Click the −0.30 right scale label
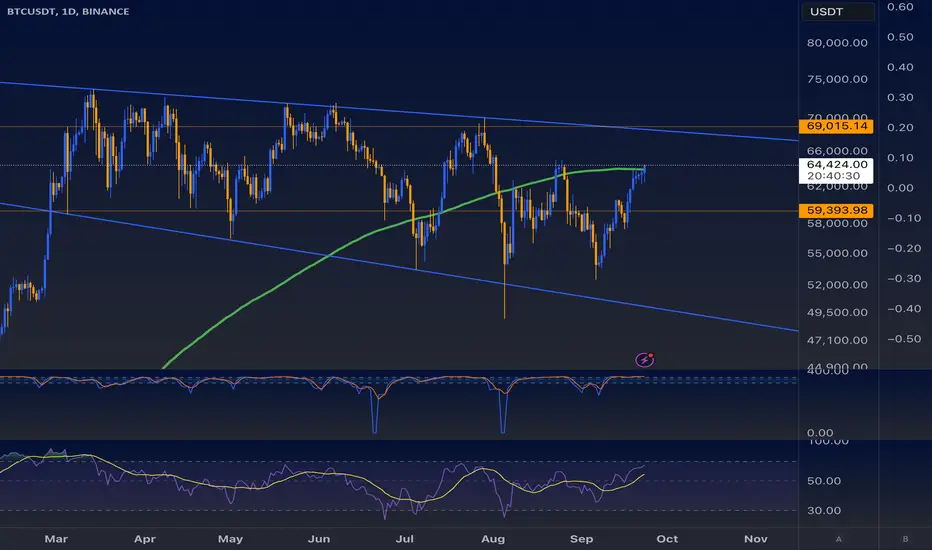 pos(904,278)
